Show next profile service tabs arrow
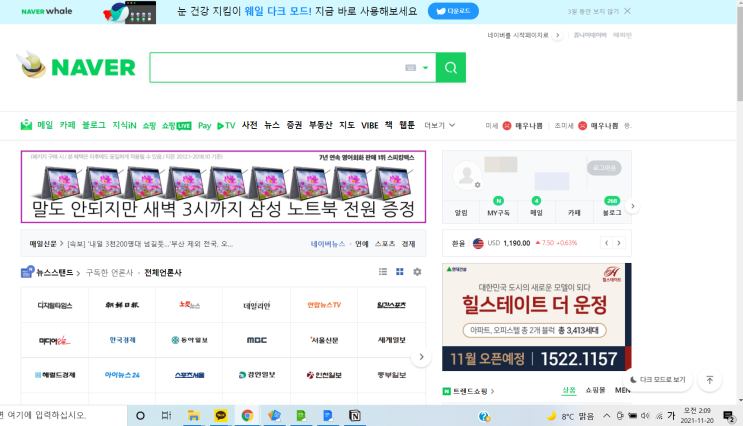Viewport: 743px width, 426px height. coord(633,206)
